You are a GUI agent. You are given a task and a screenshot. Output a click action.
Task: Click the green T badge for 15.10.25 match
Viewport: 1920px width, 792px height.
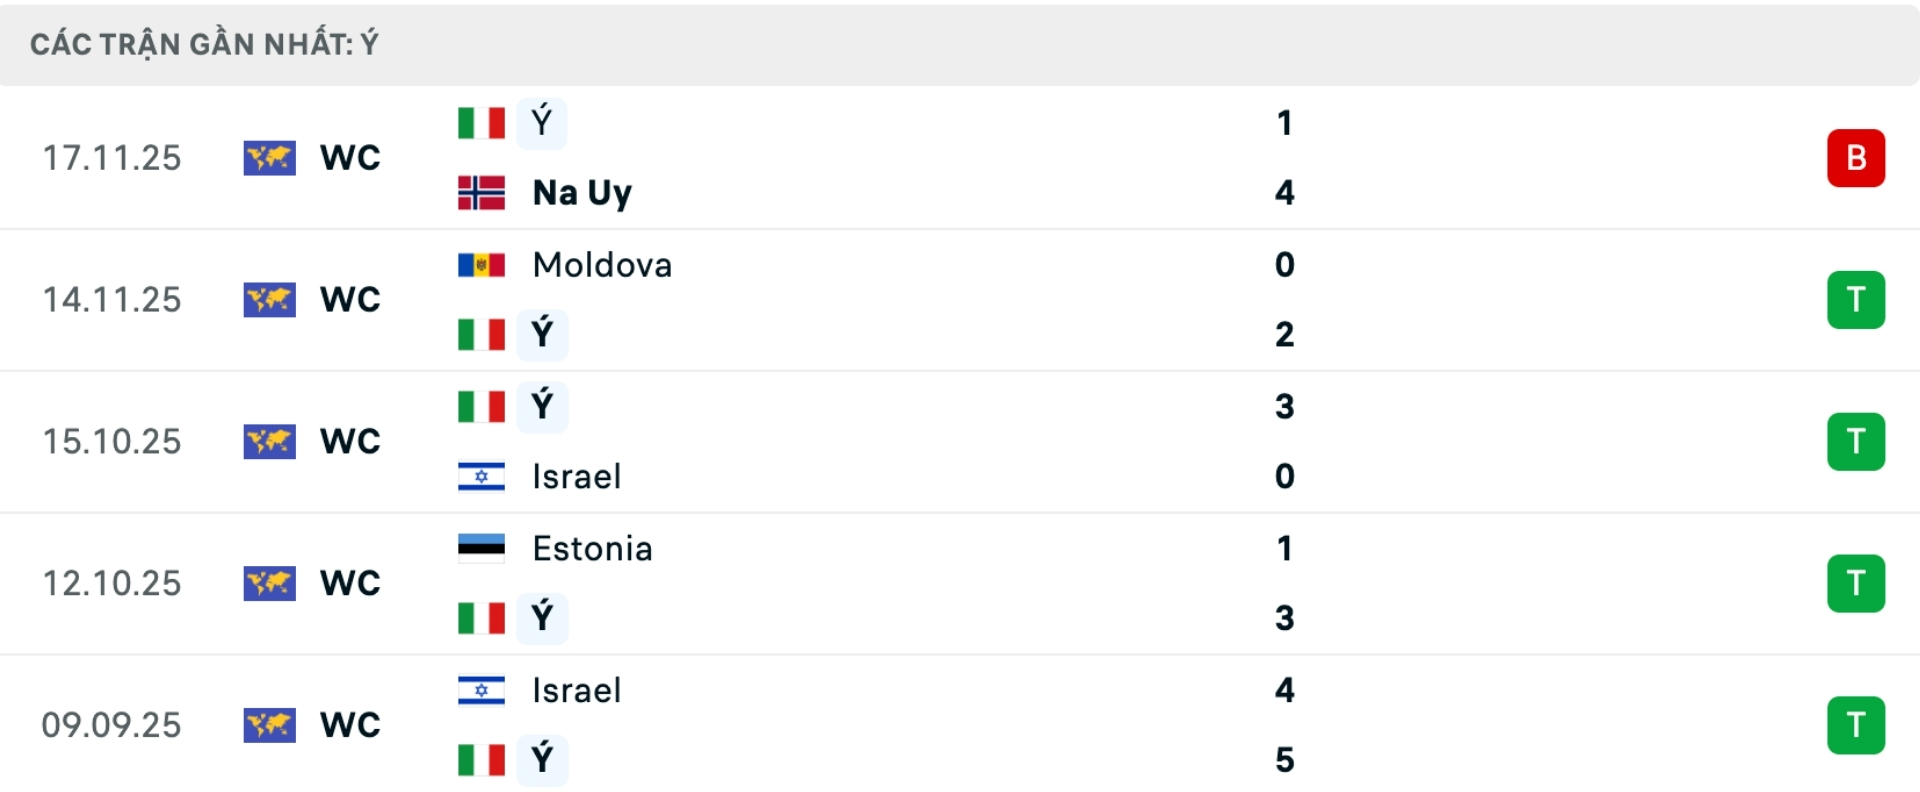(1855, 441)
